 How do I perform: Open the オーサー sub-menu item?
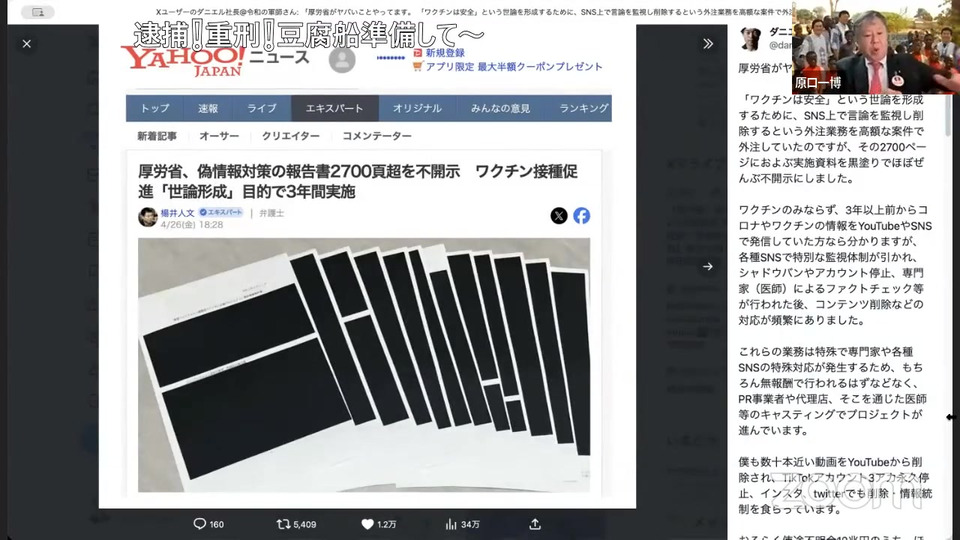point(219,136)
